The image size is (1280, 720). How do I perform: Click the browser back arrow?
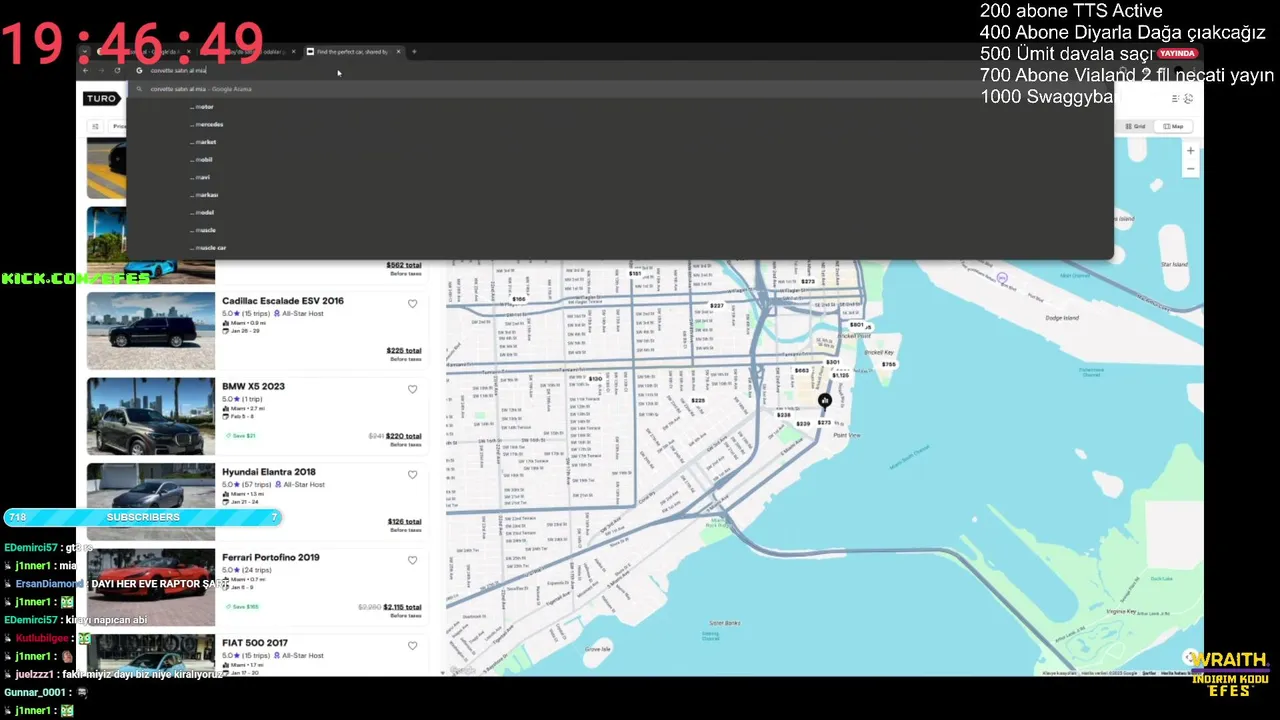(85, 71)
